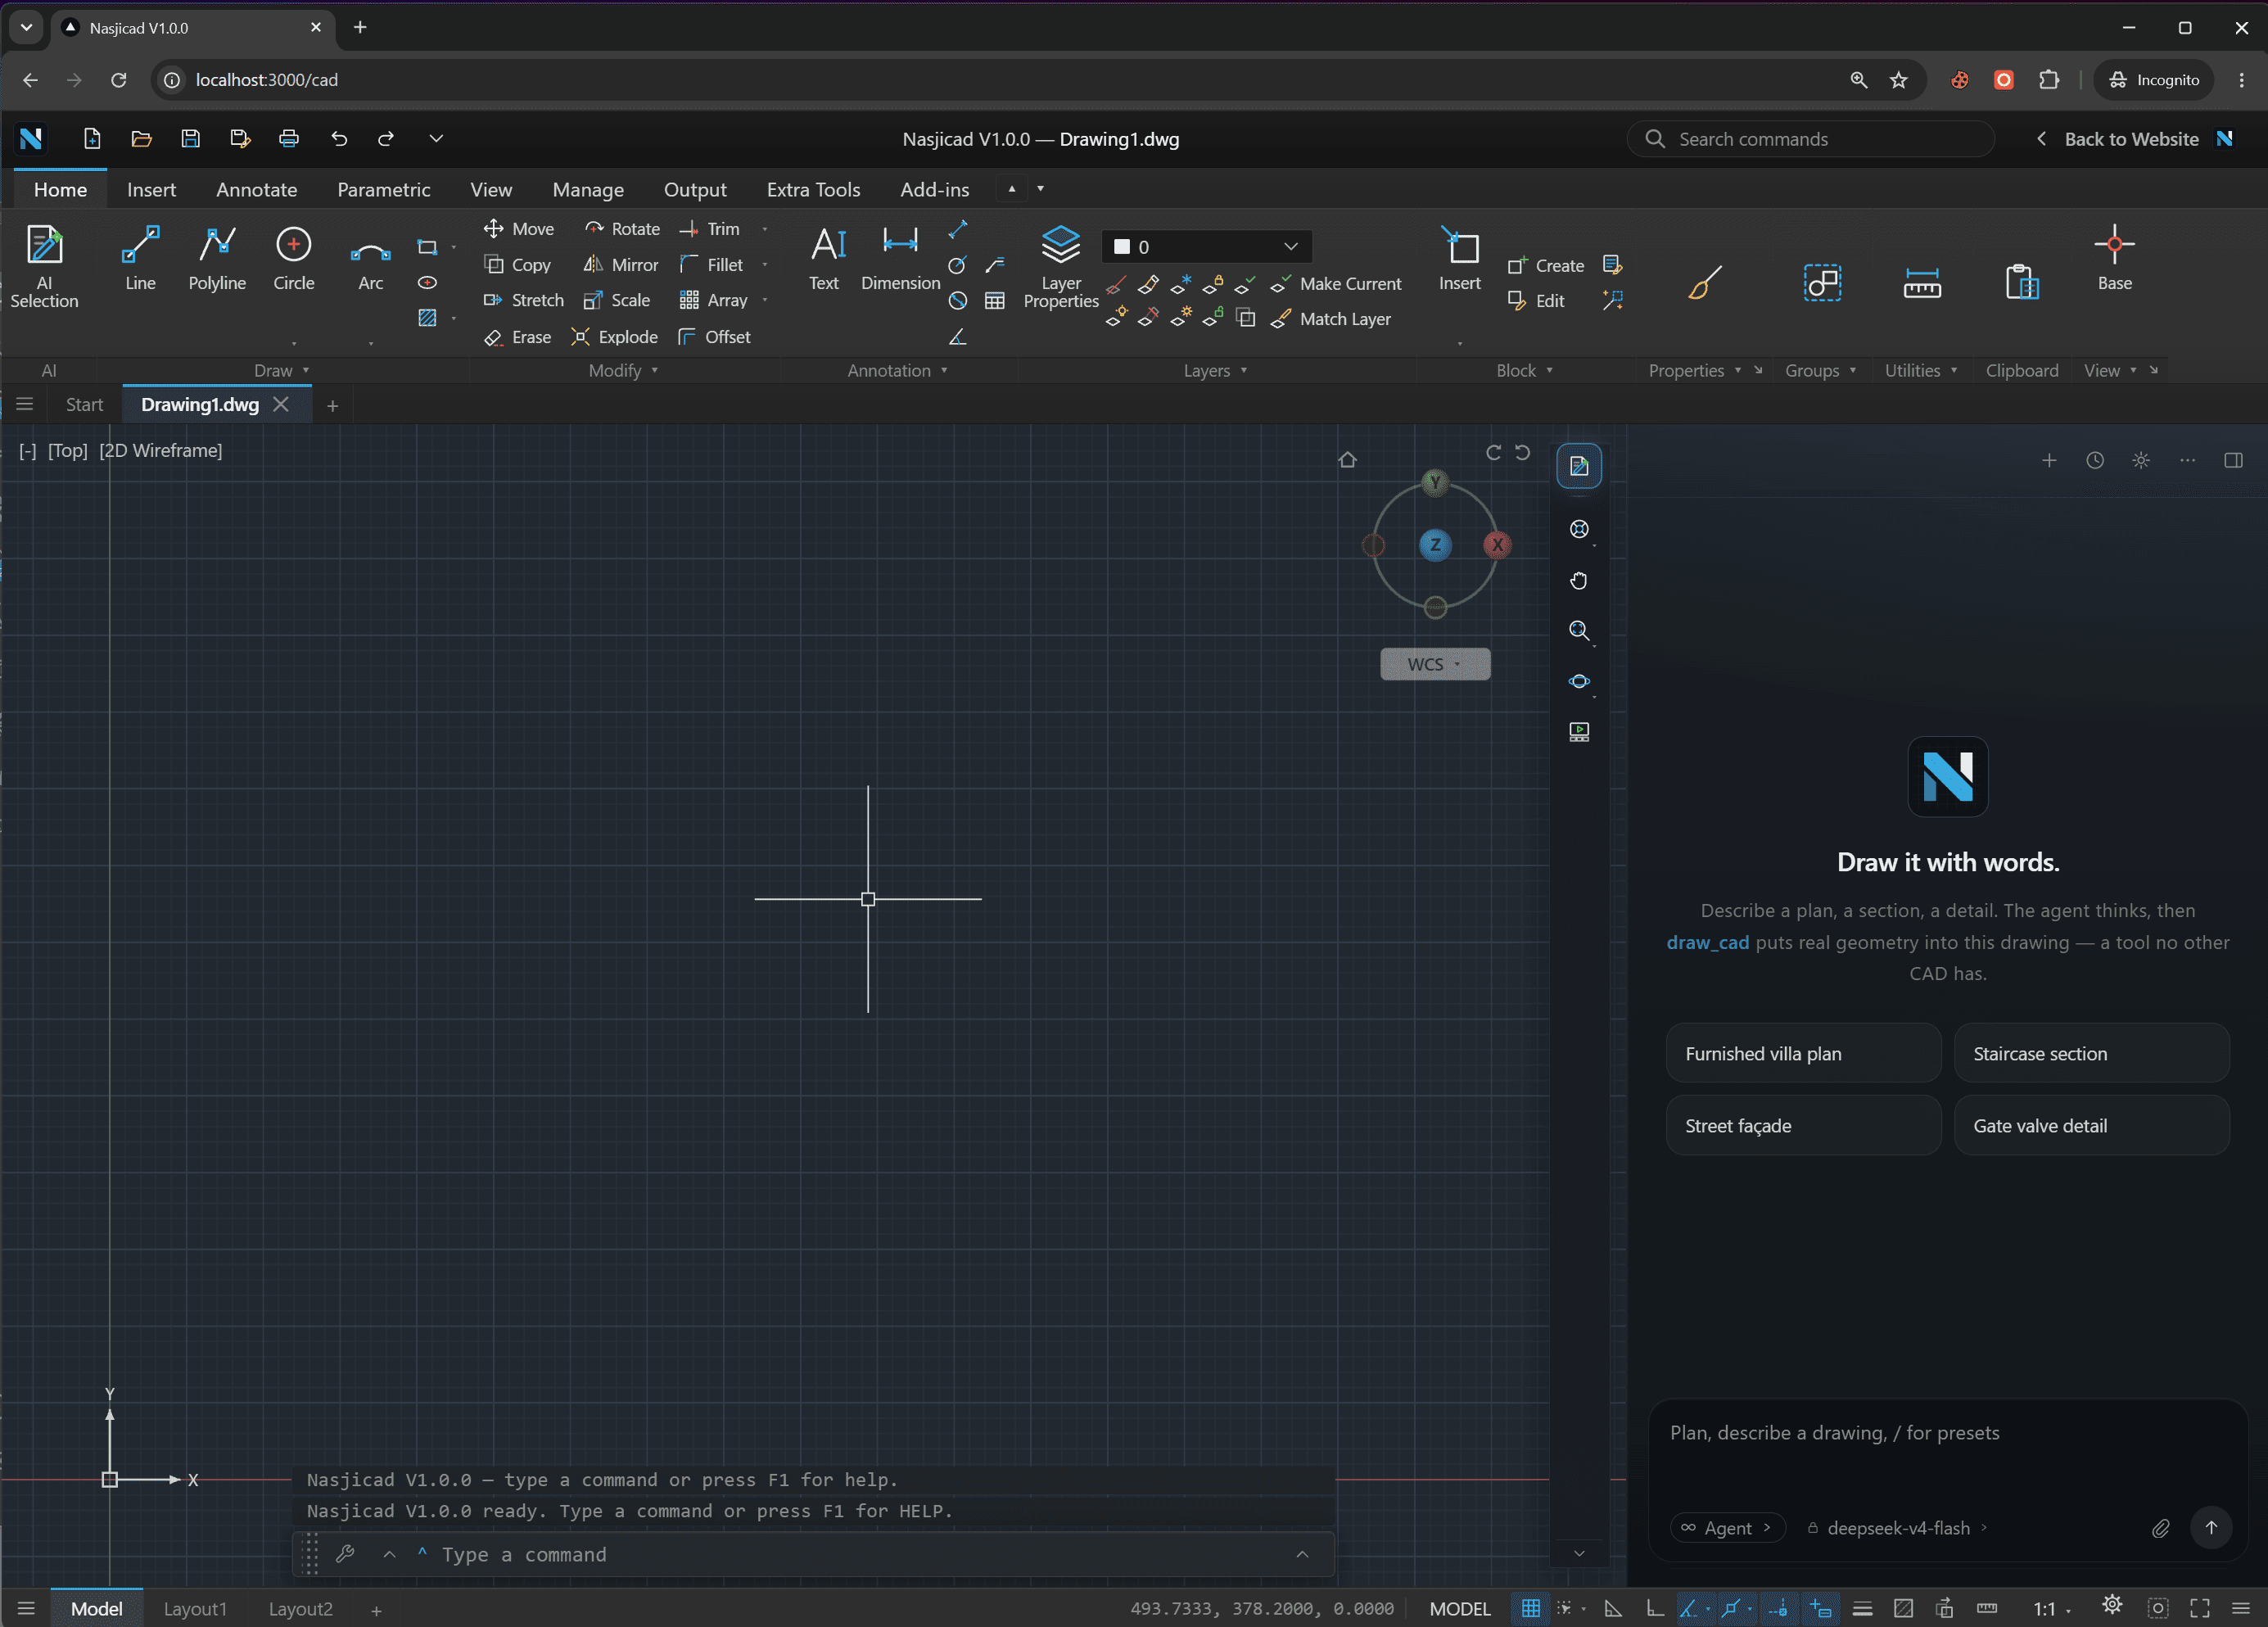
Task: Expand the Annotation panel arrow
Action: click(x=944, y=370)
